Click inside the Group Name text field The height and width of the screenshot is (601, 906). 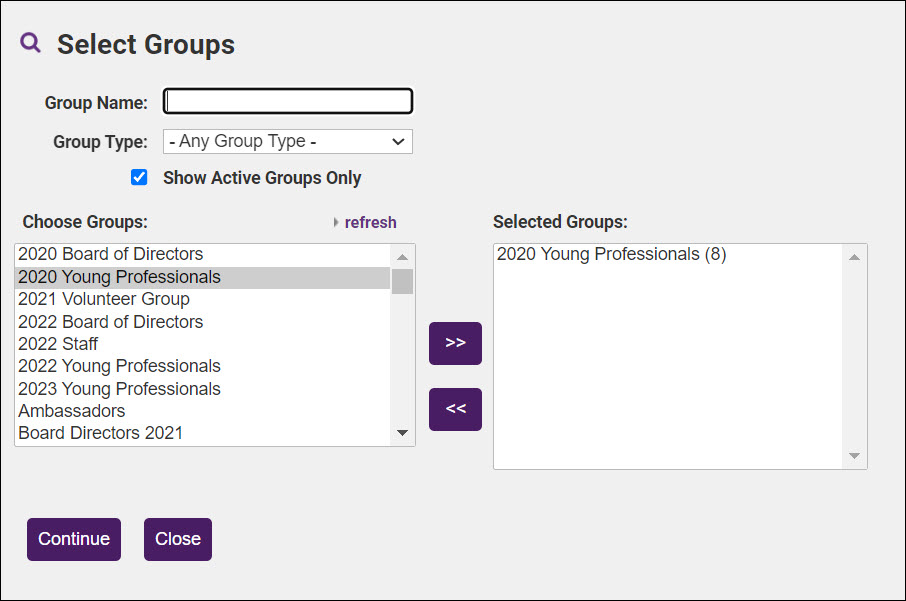point(288,101)
